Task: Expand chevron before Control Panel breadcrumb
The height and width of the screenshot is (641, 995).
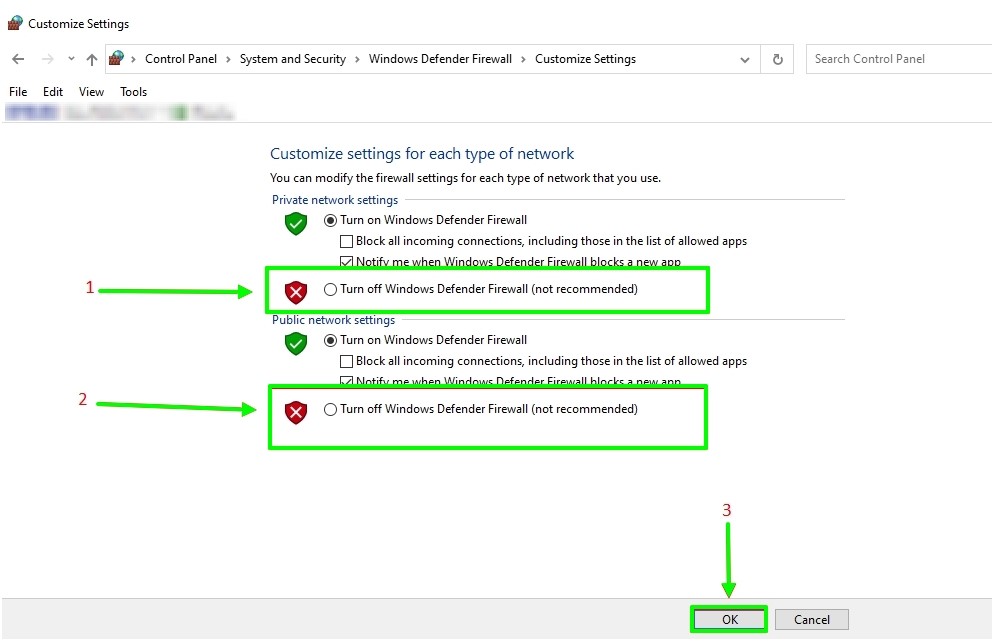Action: pyautogui.click(x=133, y=59)
